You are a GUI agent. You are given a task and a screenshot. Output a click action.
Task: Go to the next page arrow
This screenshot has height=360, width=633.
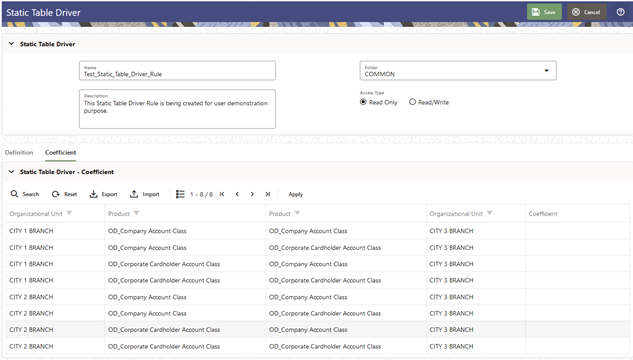252,194
